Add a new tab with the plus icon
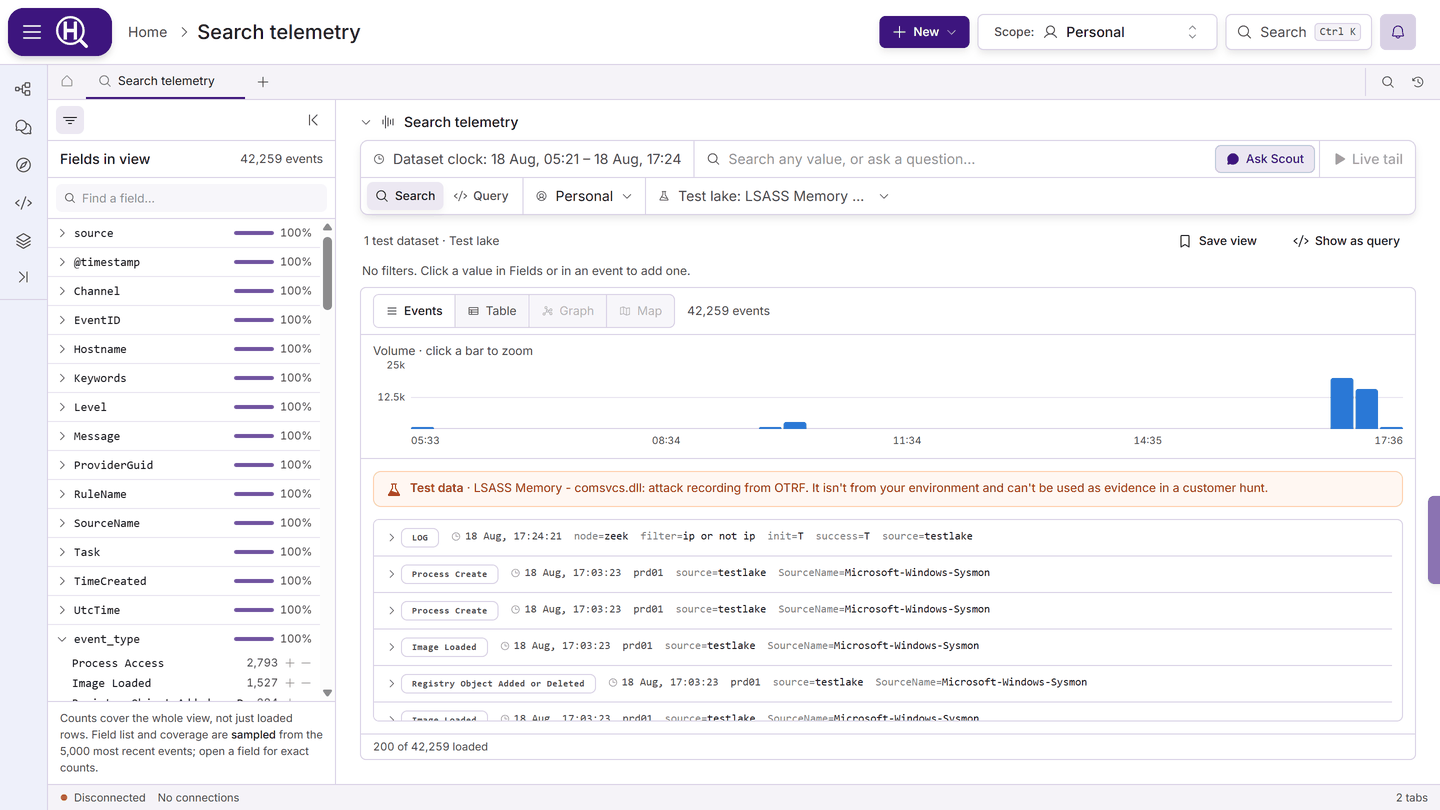1440x810 pixels. tap(263, 82)
